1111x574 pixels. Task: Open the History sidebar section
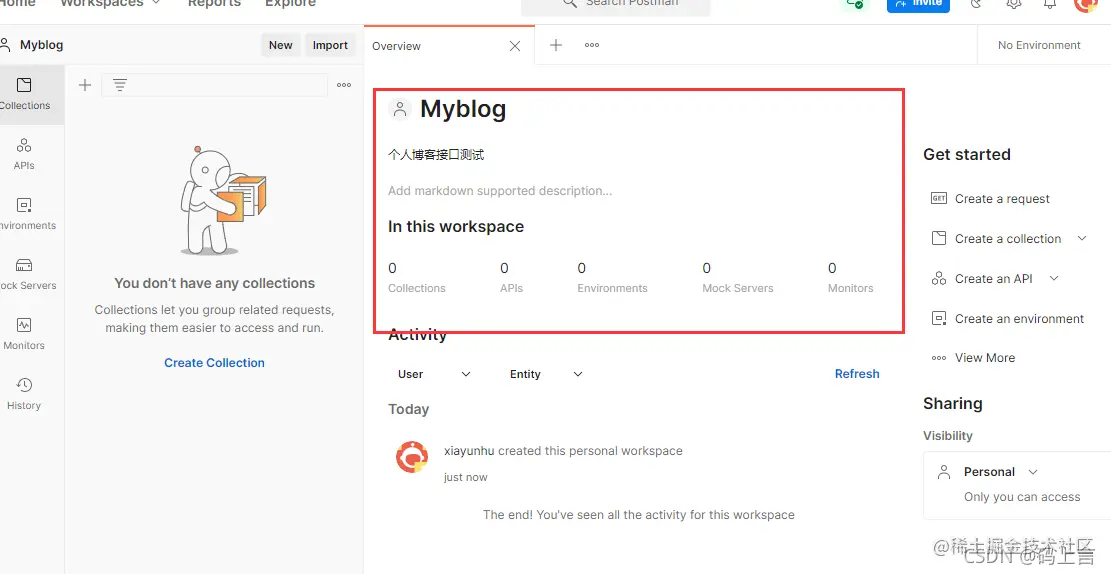(24, 394)
